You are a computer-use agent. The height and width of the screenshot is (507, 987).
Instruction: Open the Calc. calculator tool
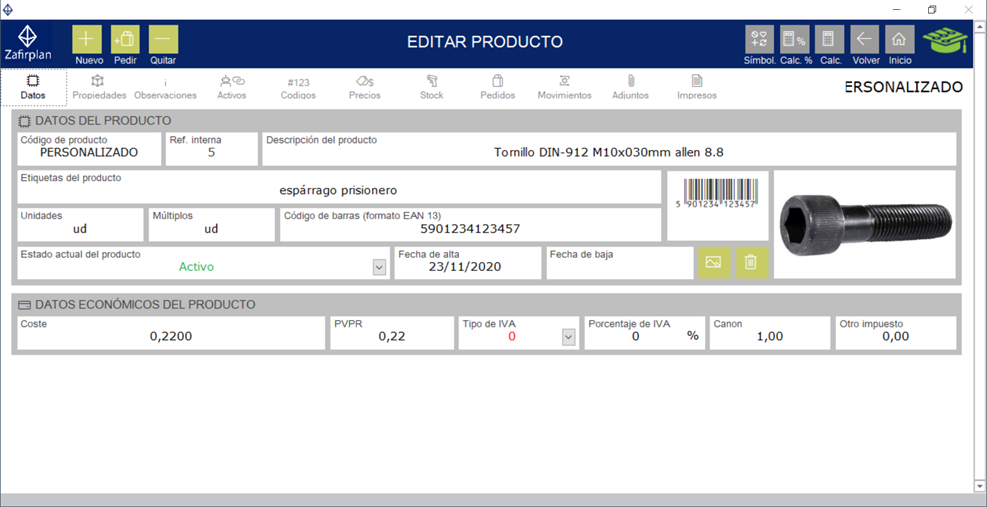[829, 40]
